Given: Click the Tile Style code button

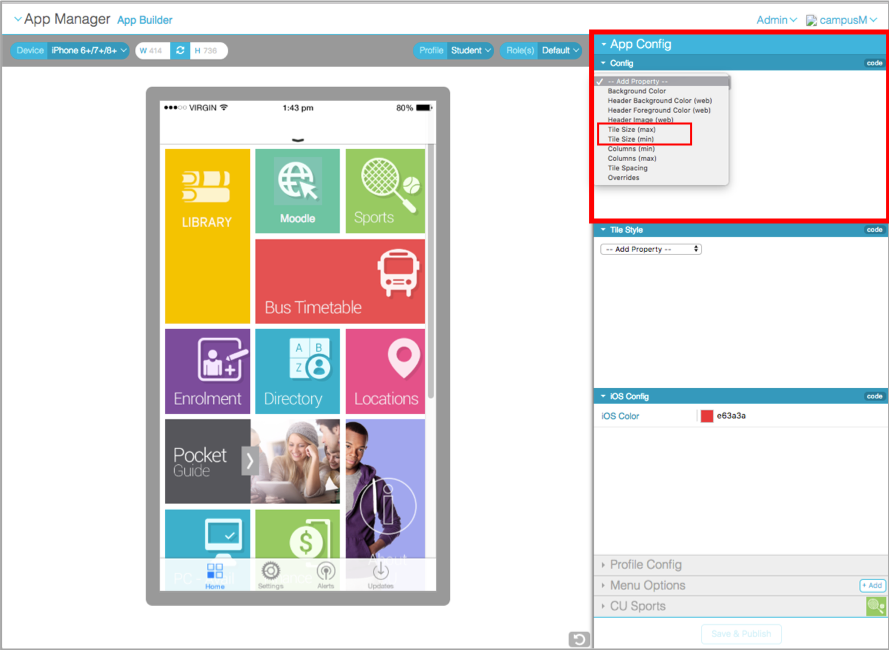Looking at the screenshot, I should click(x=874, y=230).
